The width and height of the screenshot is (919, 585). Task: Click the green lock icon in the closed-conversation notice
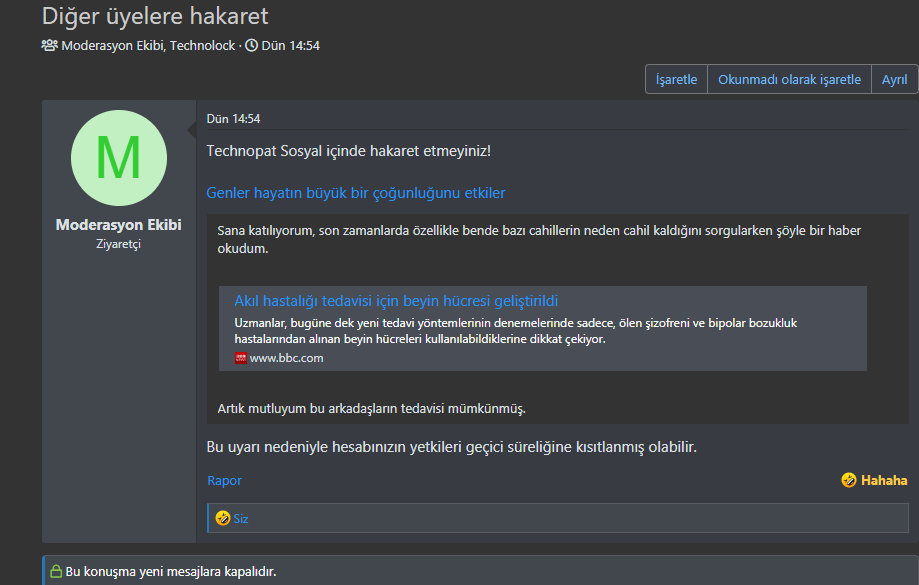click(56, 570)
